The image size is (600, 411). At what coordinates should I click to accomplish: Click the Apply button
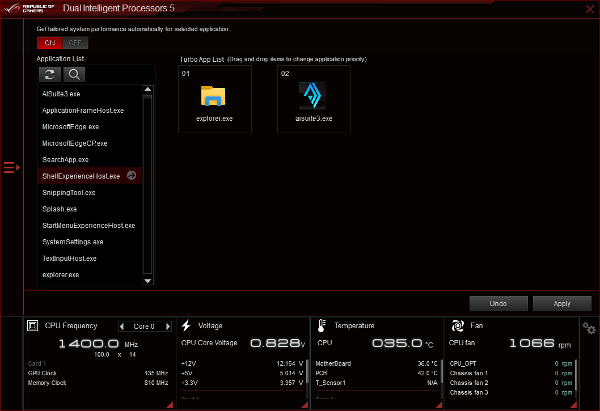click(561, 303)
